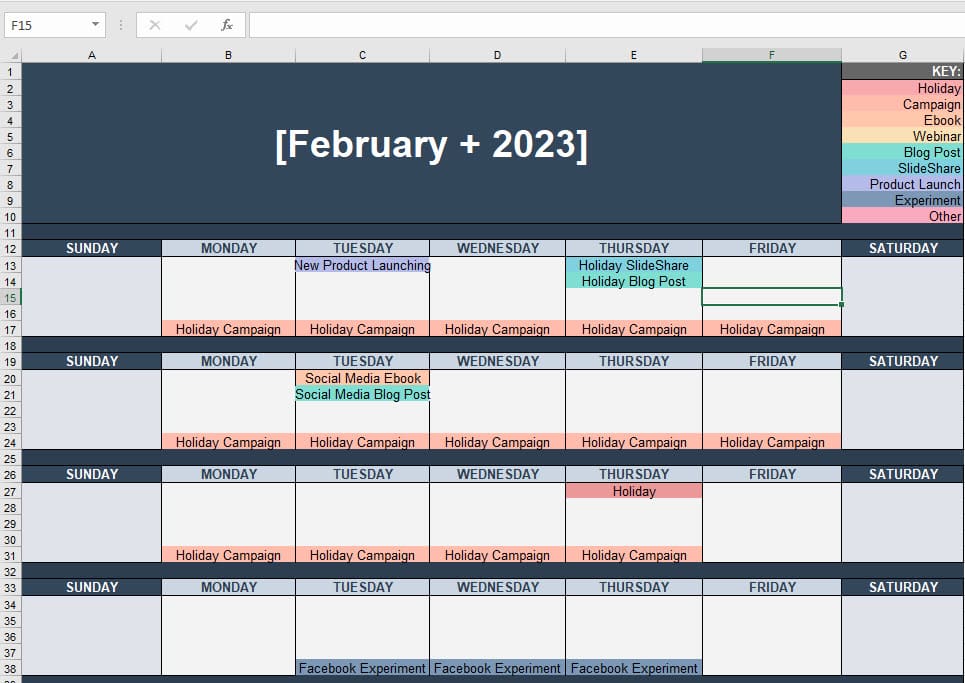Select row 27 header

[10, 491]
